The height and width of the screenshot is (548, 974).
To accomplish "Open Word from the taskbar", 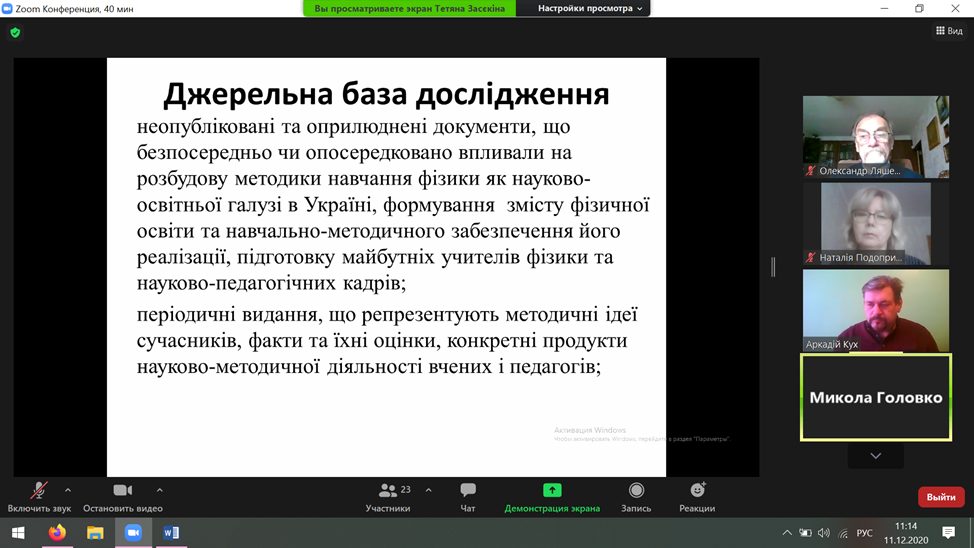I will 171,533.
